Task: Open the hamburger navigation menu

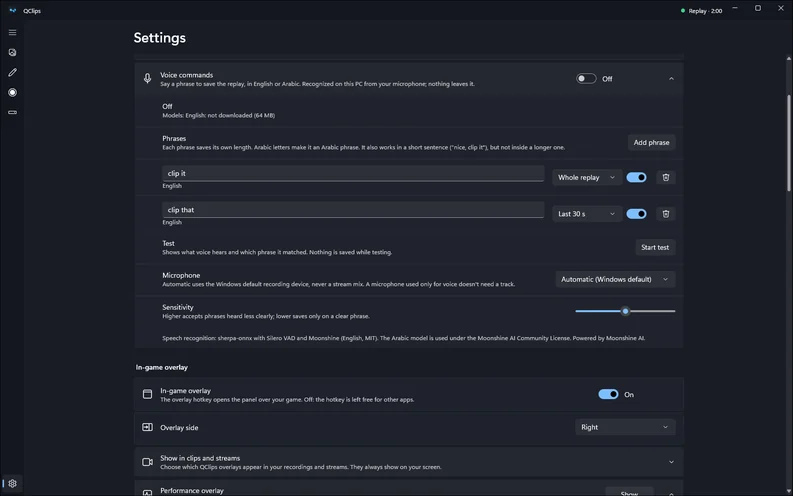Action: pyautogui.click(x=12, y=32)
